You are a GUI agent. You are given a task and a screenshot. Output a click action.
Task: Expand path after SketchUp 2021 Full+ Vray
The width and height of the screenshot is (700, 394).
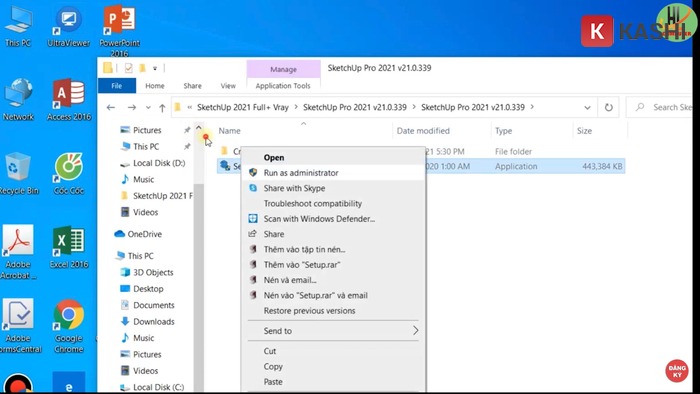coord(296,107)
